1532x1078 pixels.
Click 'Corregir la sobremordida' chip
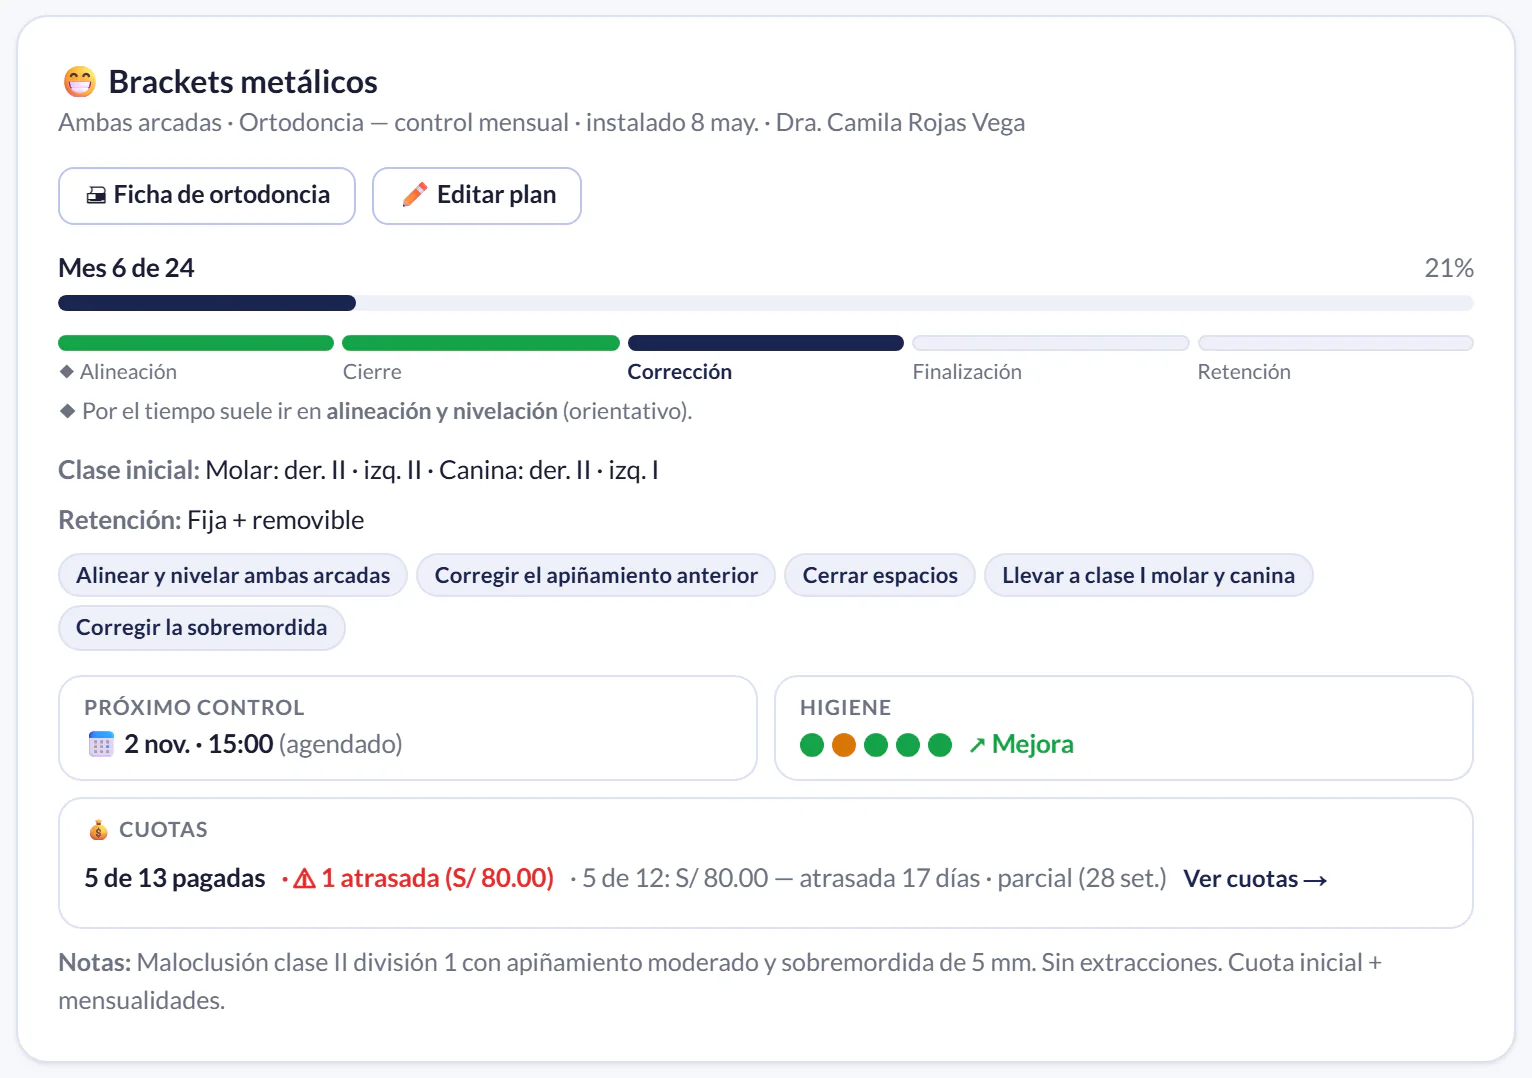pyautogui.click(x=202, y=627)
